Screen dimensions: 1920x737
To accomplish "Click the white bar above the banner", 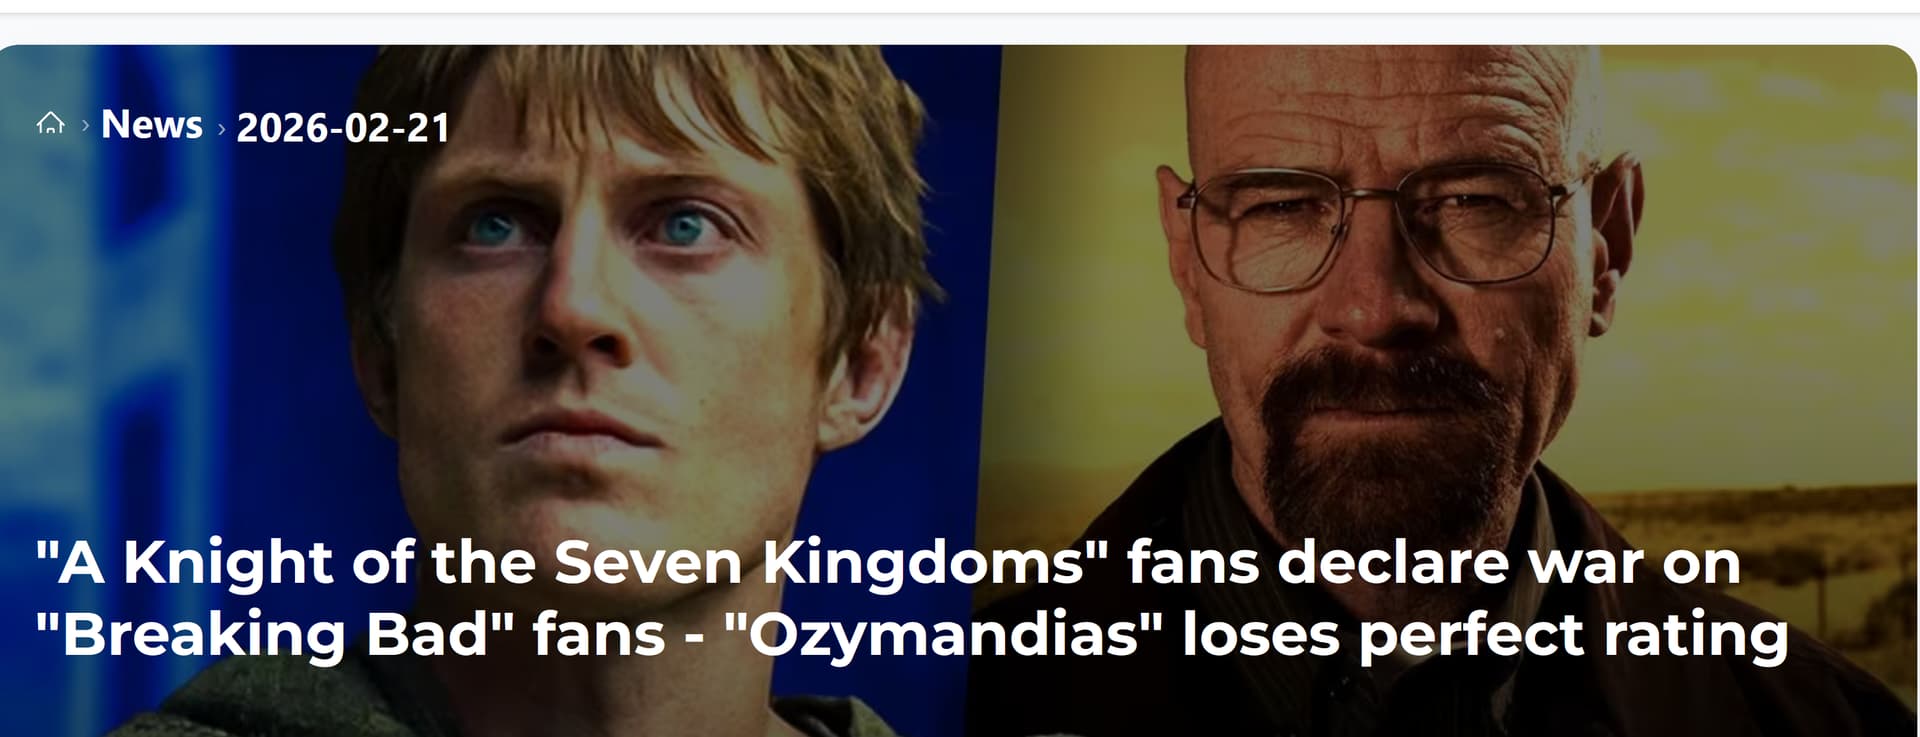I will [960, 6].
